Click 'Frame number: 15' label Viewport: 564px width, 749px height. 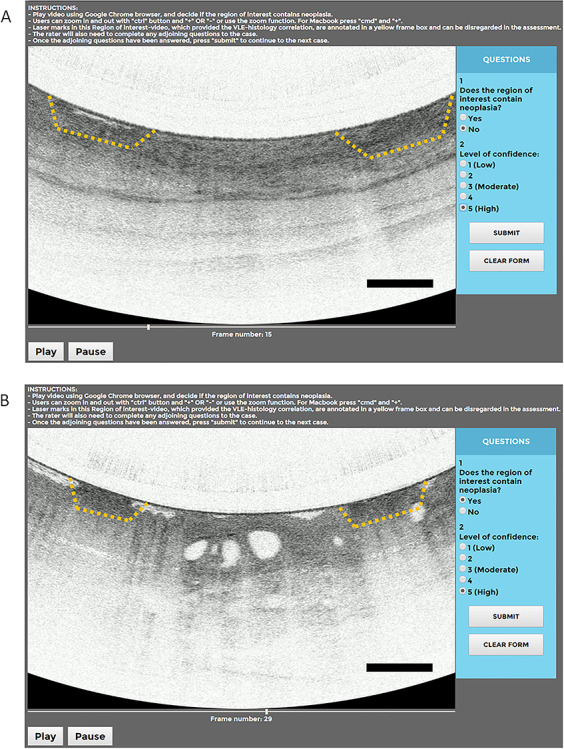tap(242, 334)
